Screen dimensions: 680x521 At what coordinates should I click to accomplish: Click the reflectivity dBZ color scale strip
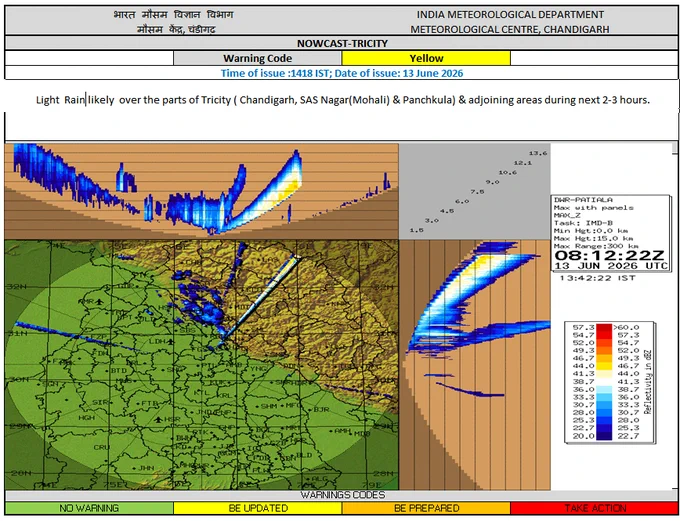604,382
